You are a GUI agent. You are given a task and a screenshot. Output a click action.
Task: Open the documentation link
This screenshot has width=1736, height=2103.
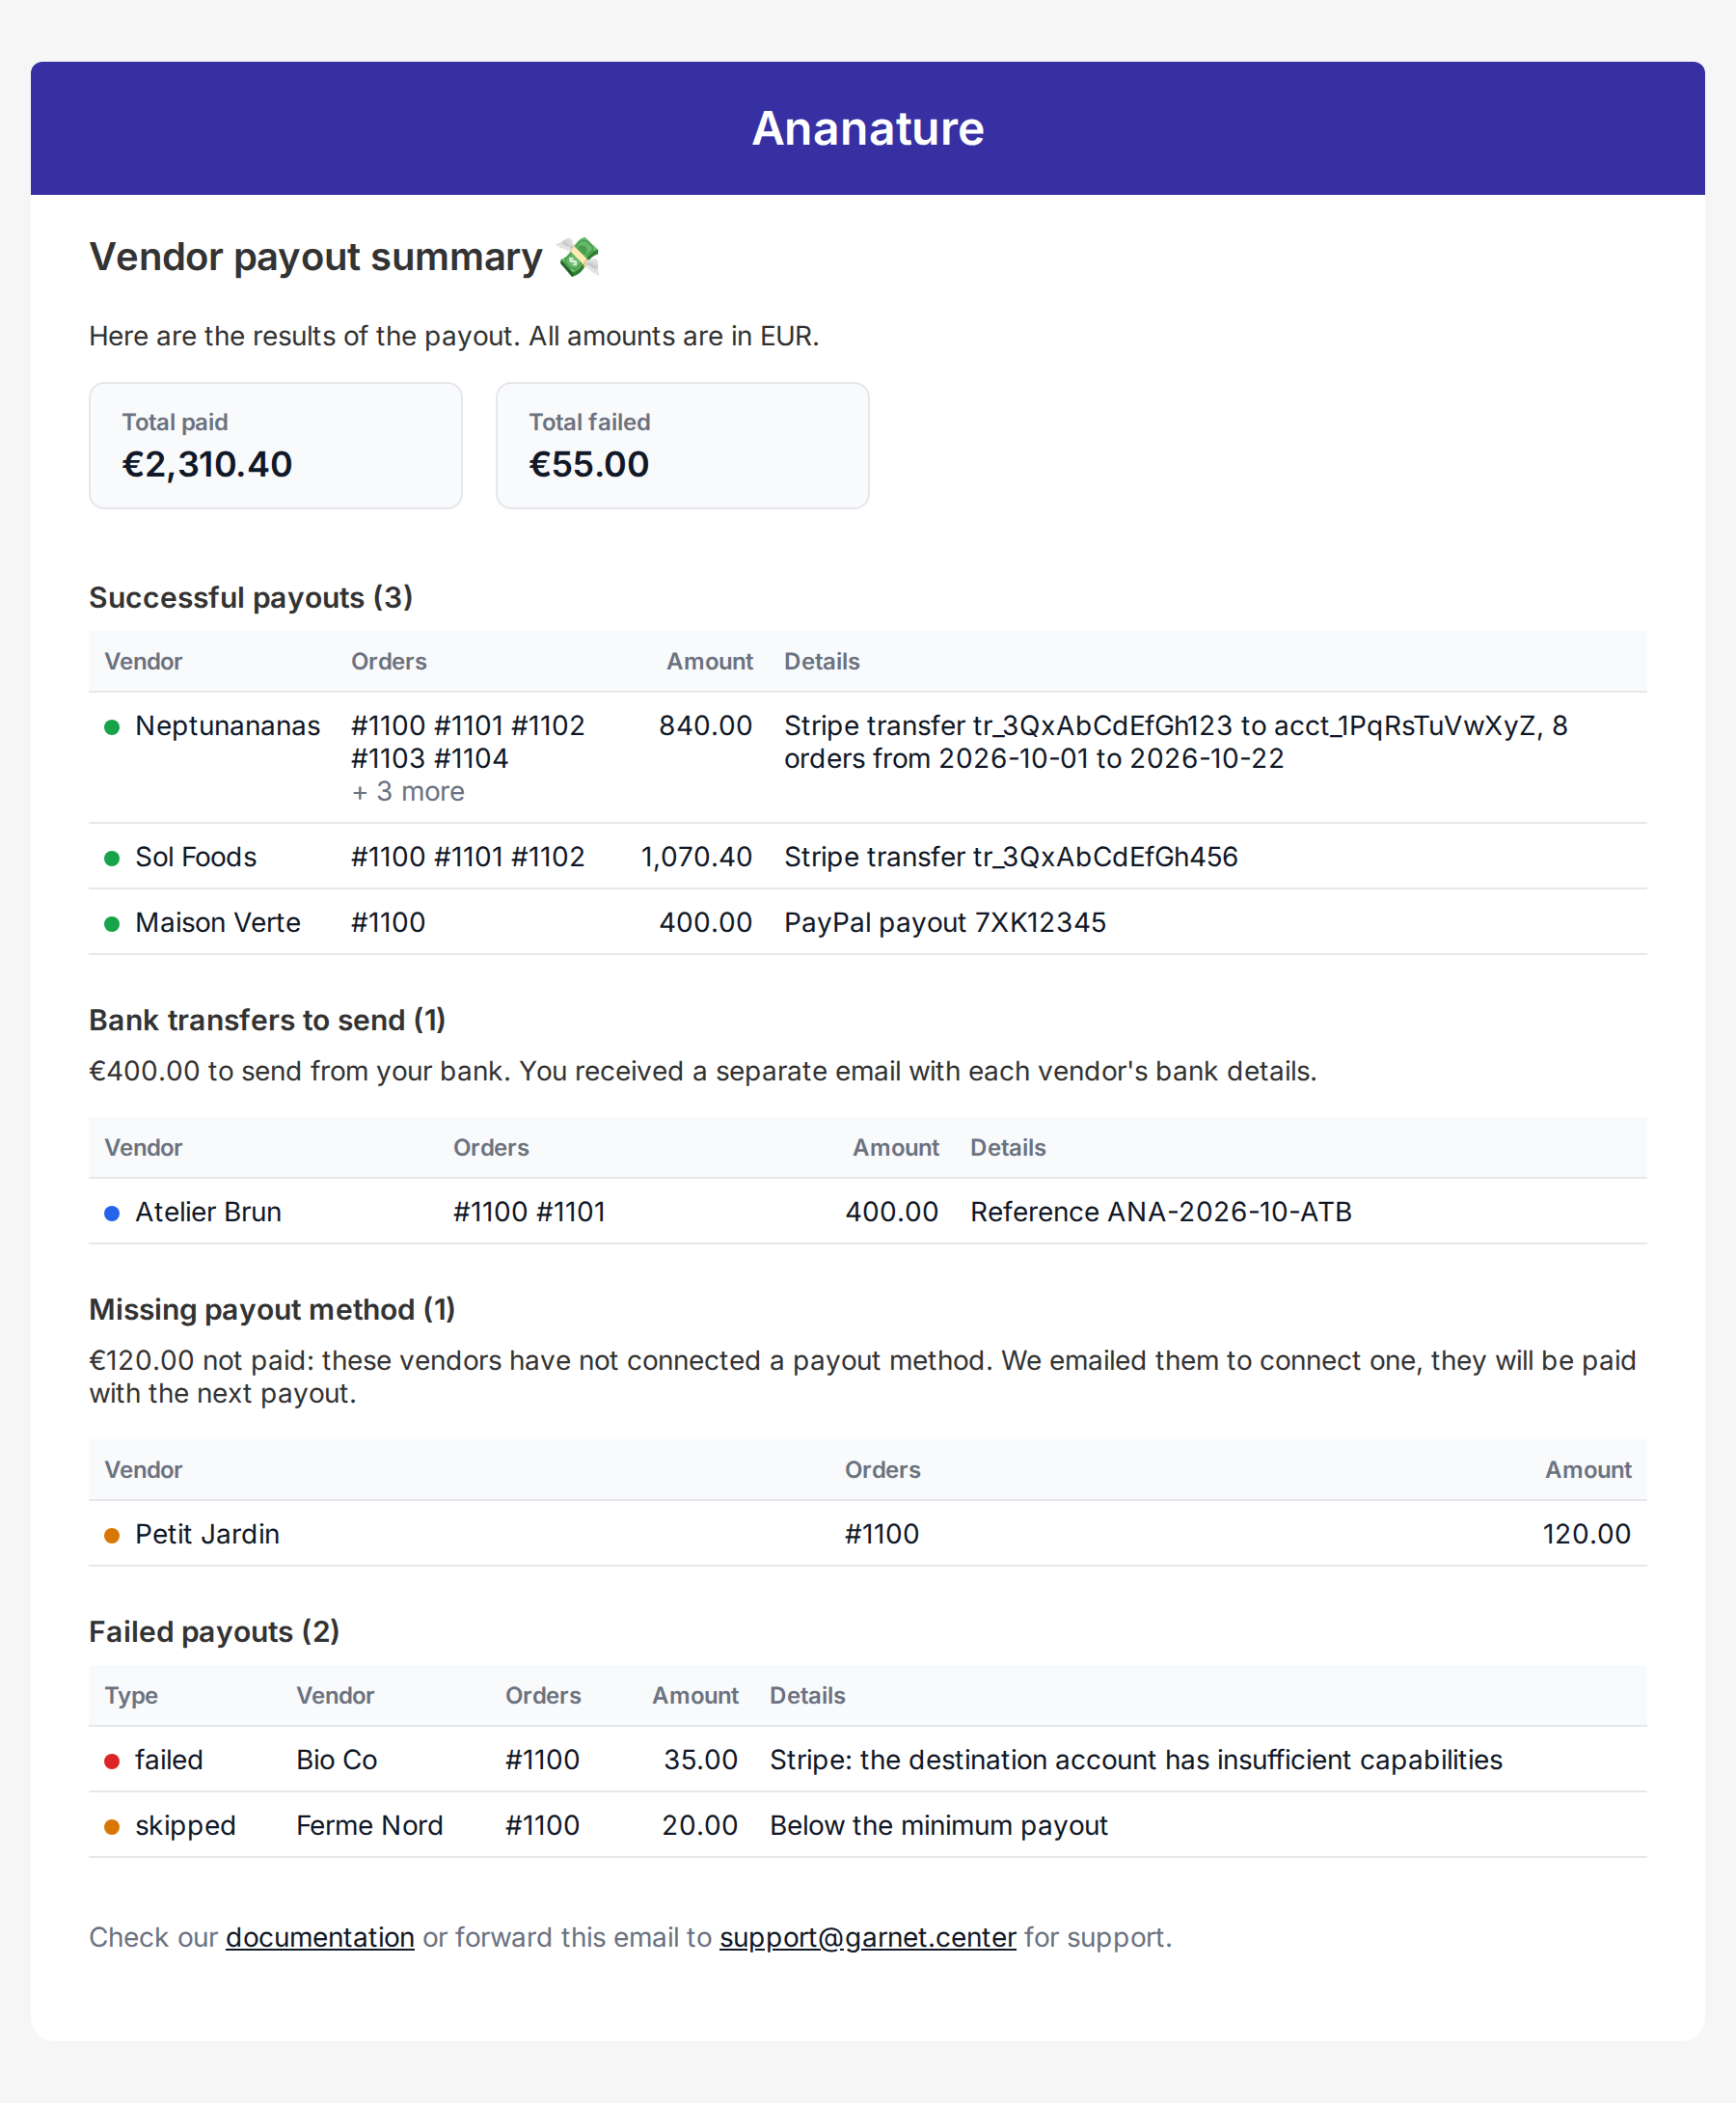click(320, 1937)
